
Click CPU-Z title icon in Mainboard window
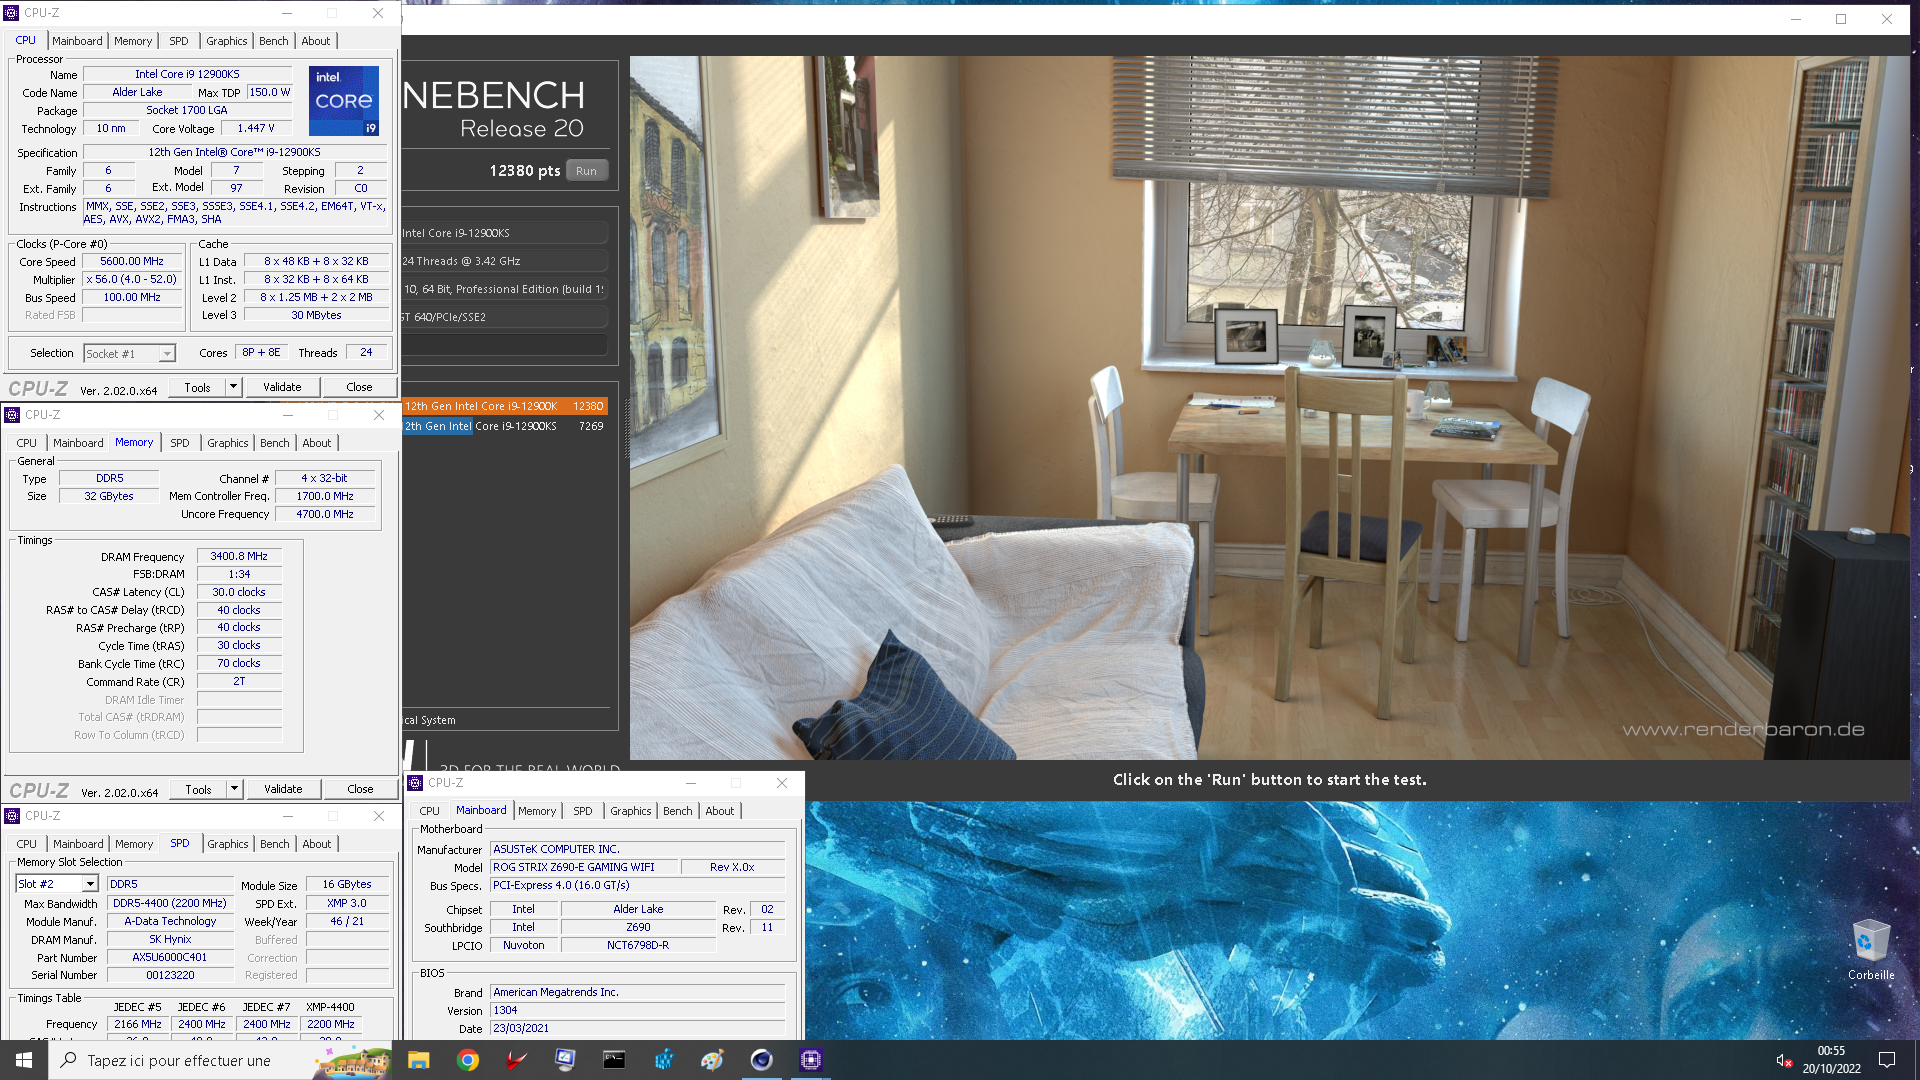(415, 783)
